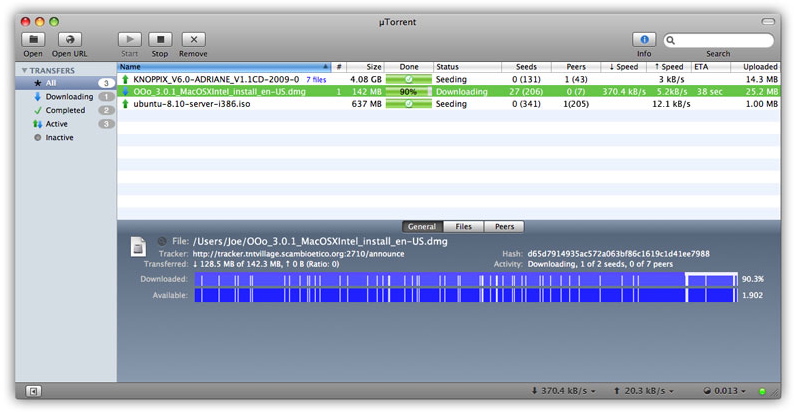Screen dimensions: 794x413
Task: Click the green seeding arrow for KNOPPIX
Action: pyautogui.click(x=125, y=79)
